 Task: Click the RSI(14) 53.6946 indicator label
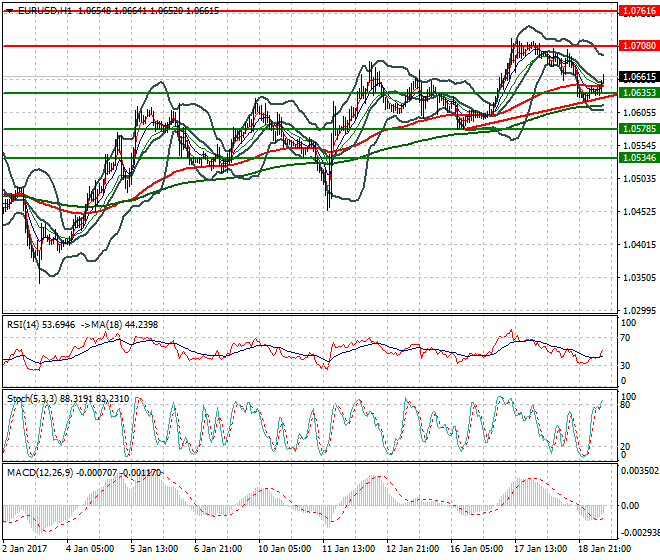41,325
